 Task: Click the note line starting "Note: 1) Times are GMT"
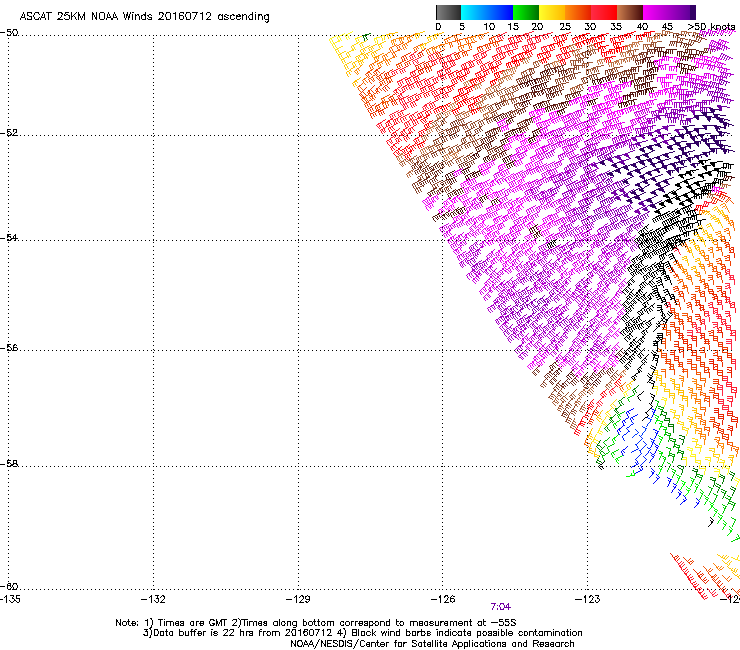[x=316, y=623]
